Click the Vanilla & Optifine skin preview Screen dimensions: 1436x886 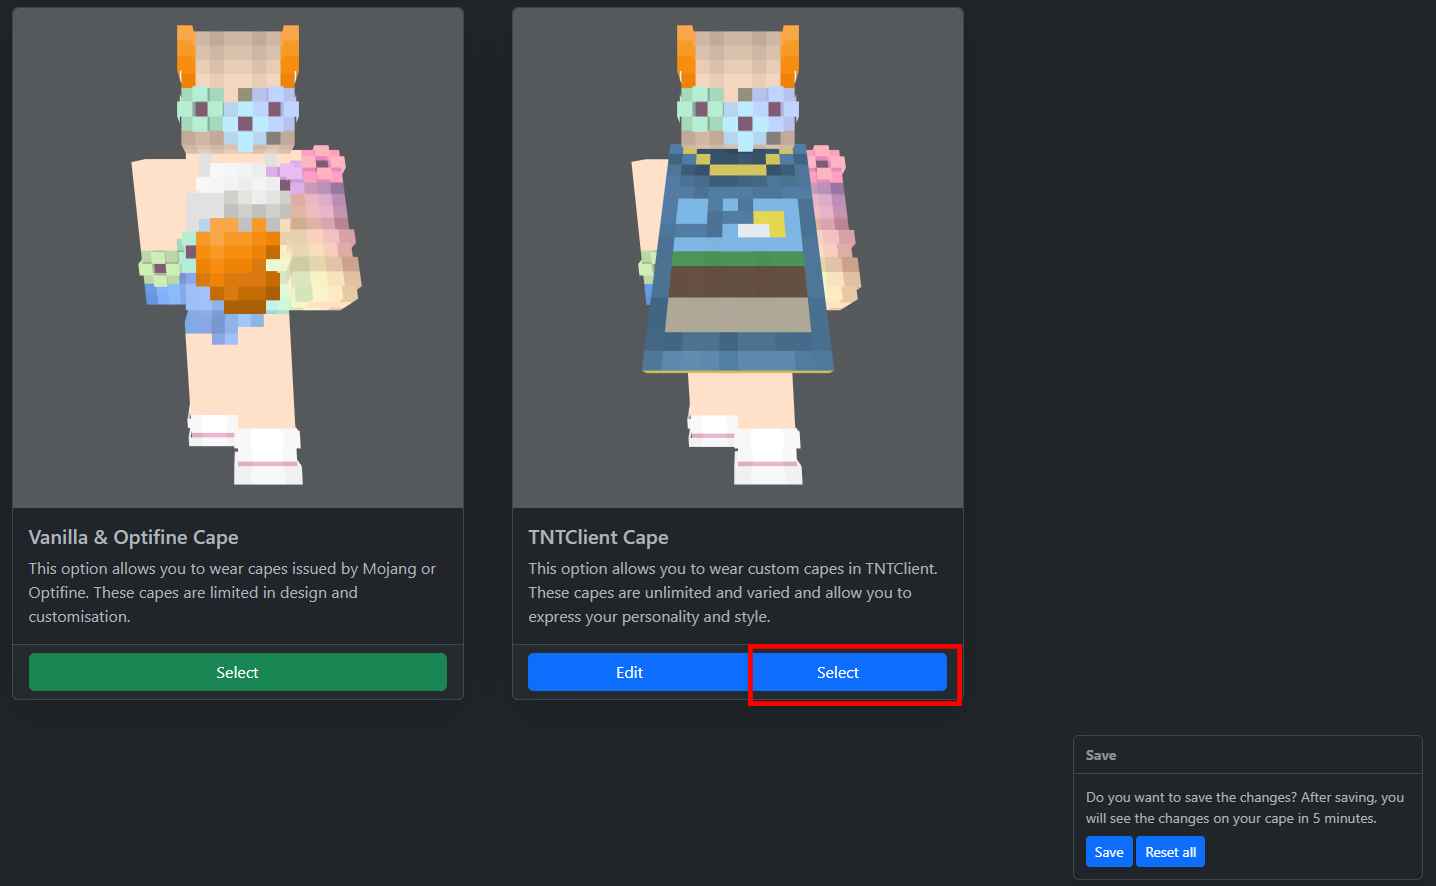click(238, 258)
